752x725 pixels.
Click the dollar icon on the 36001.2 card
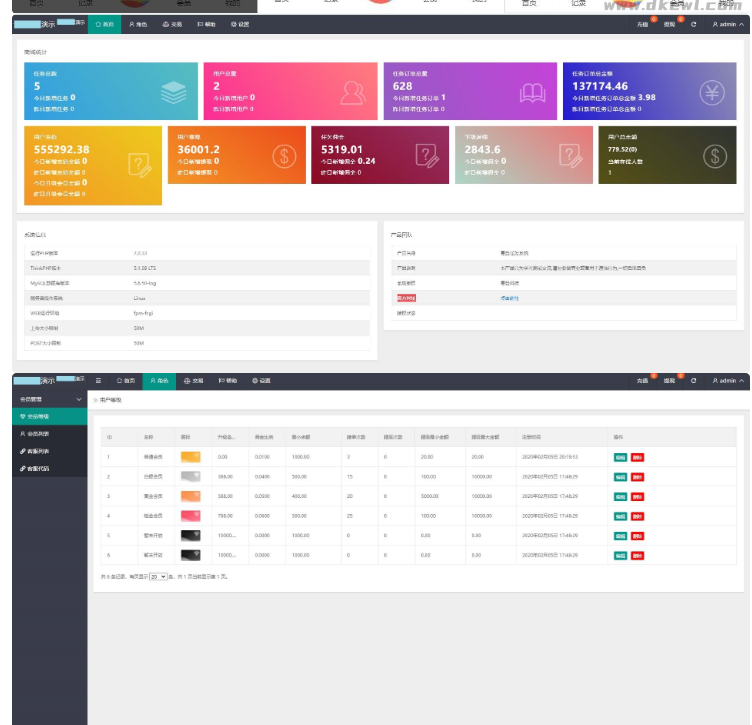pyautogui.click(x=284, y=155)
